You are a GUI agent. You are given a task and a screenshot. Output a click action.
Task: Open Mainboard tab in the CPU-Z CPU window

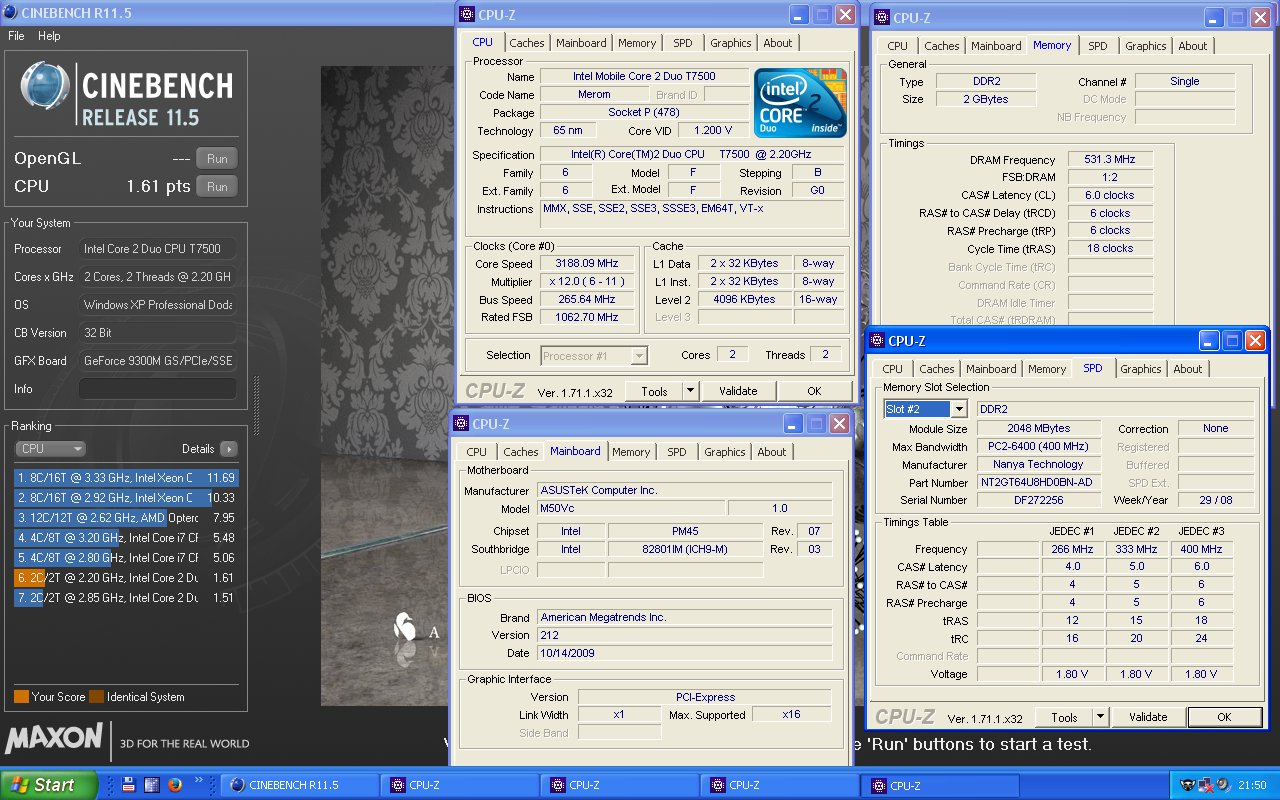click(x=581, y=43)
